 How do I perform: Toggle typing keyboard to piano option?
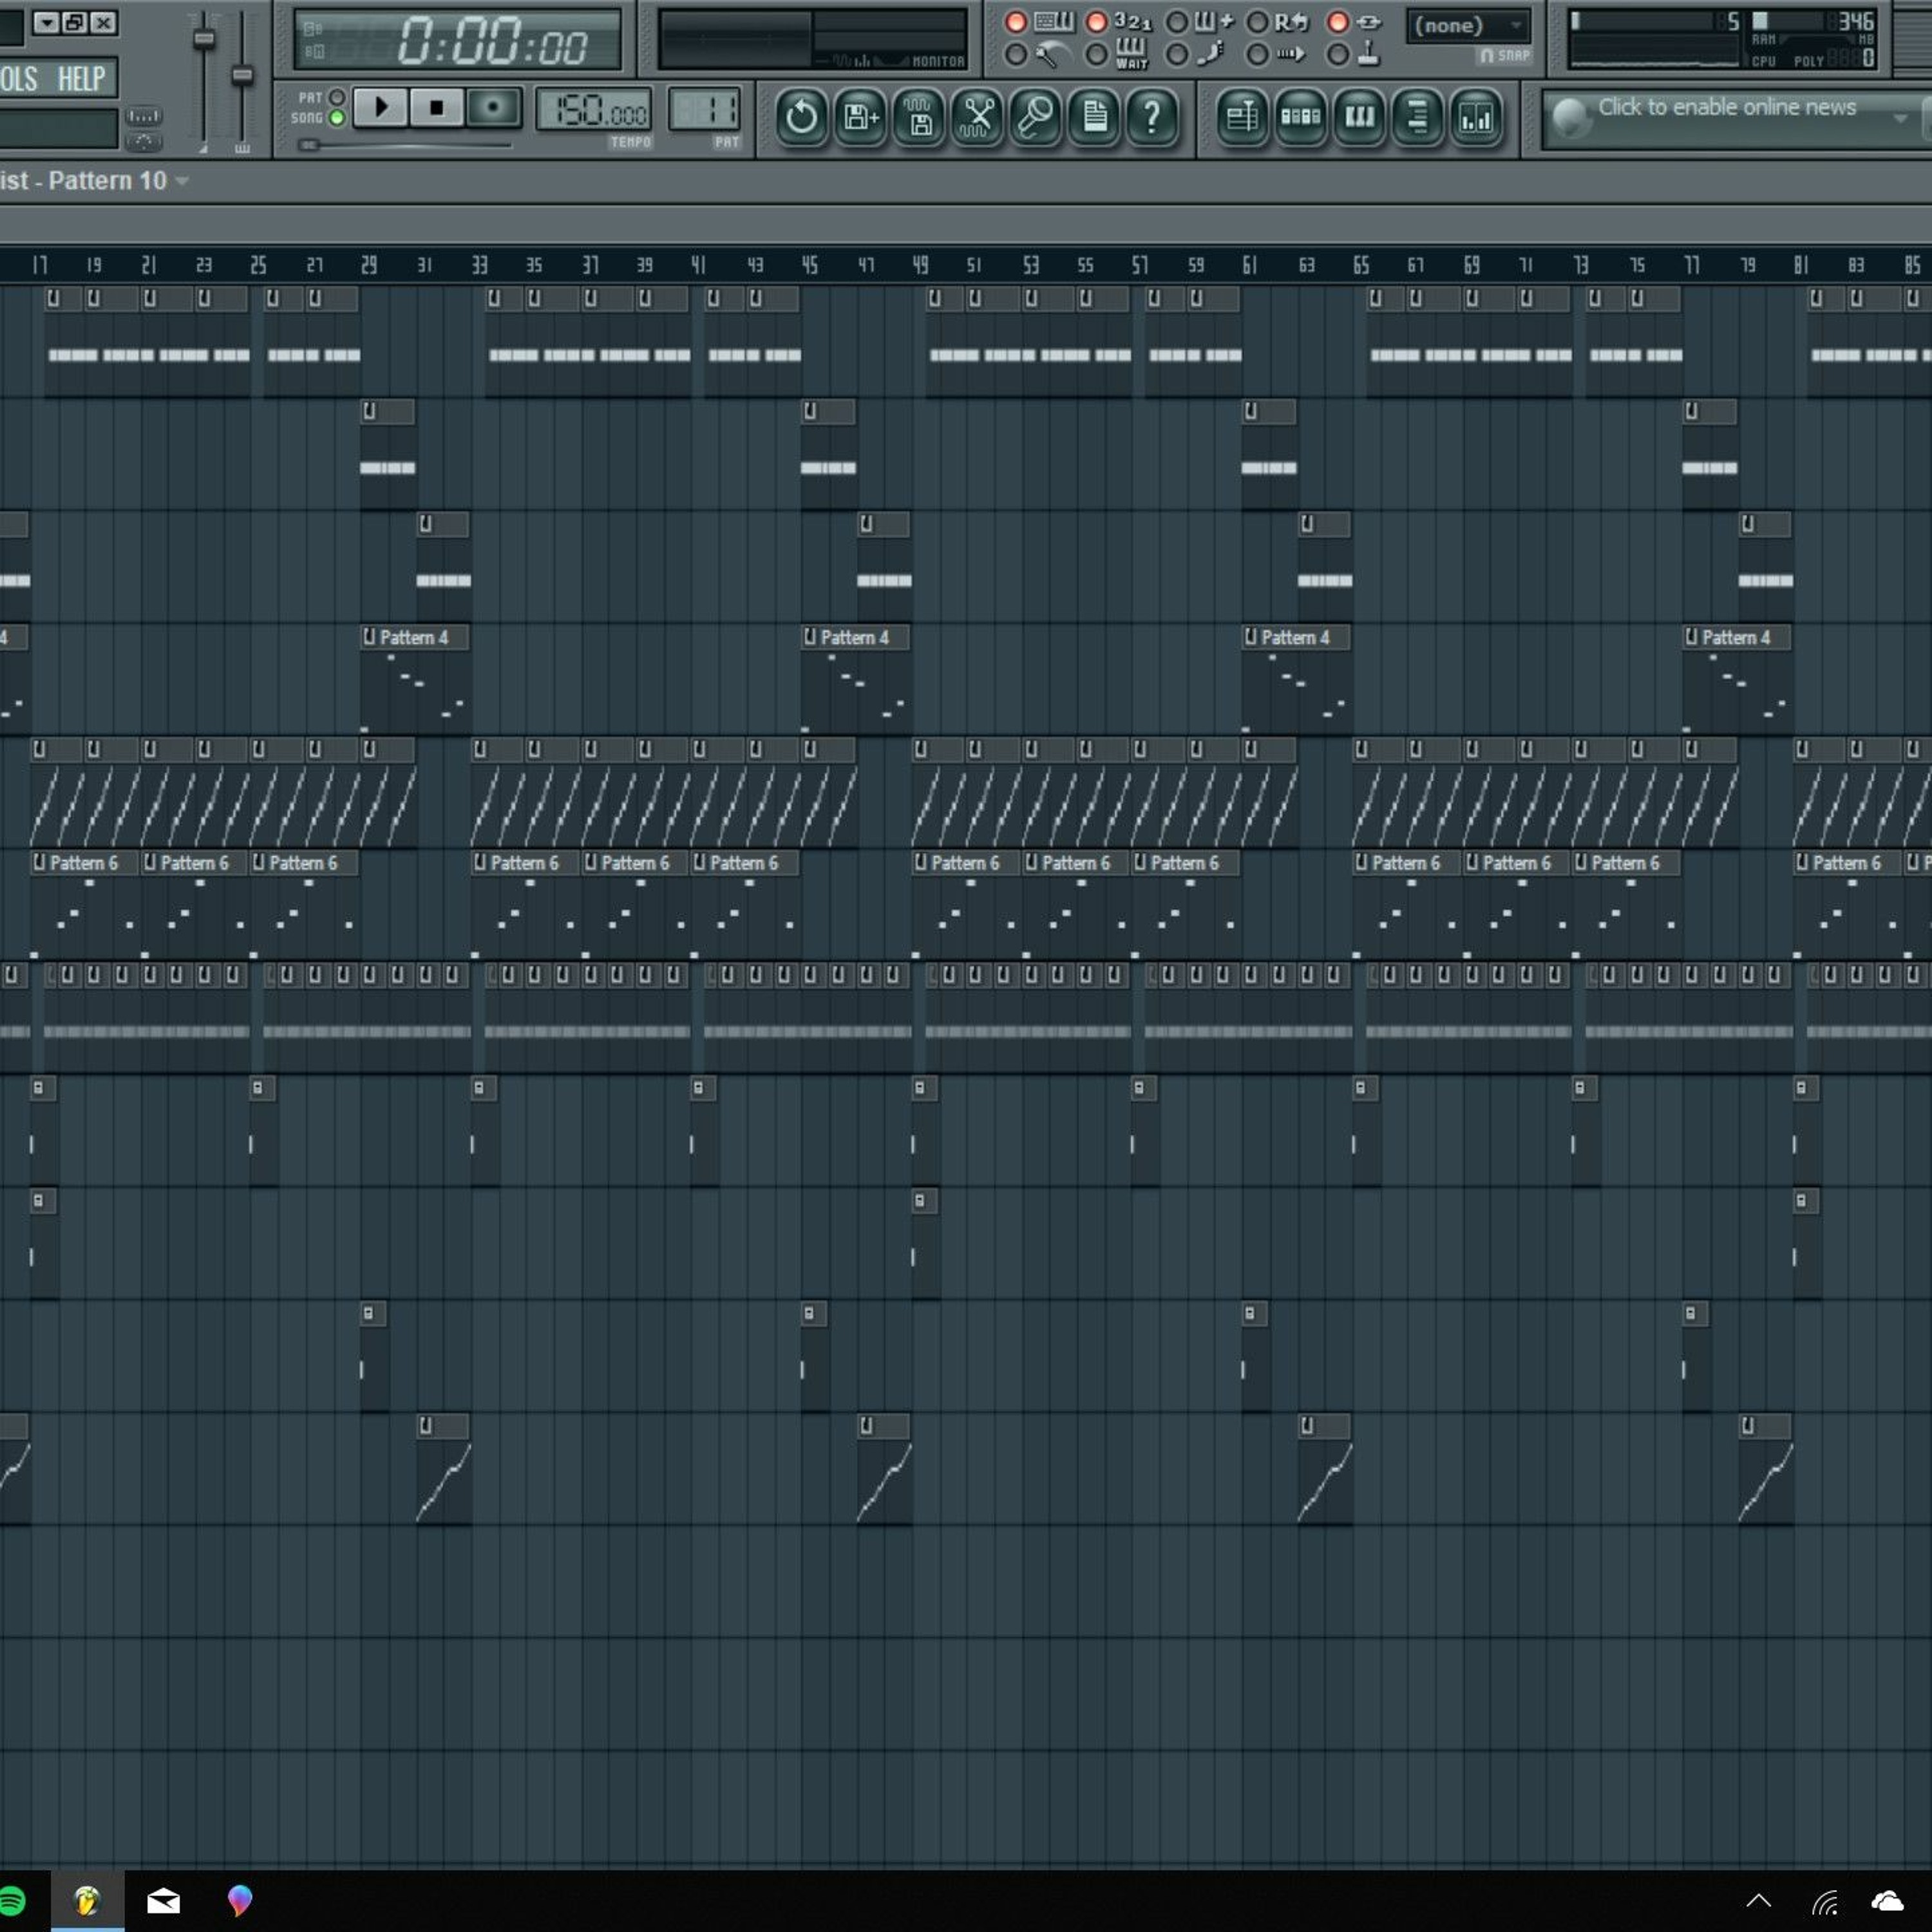tap(1016, 22)
